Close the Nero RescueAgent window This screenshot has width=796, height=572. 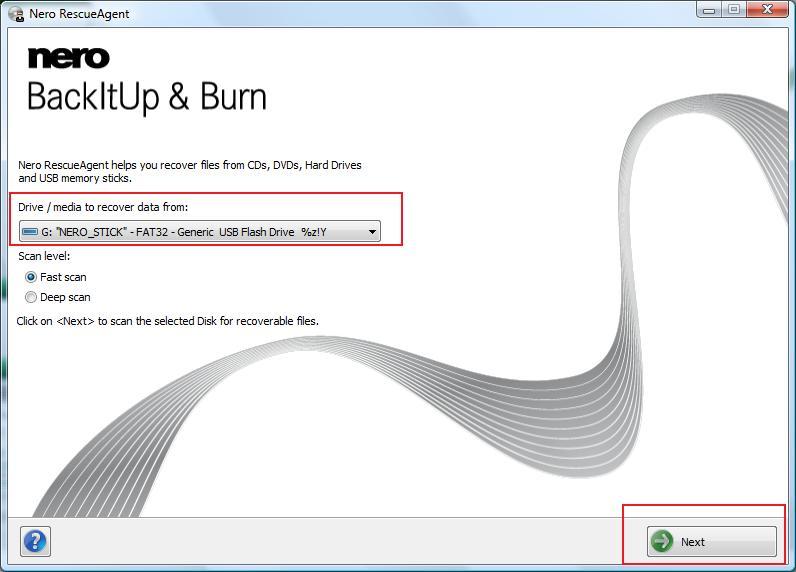tap(768, 10)
